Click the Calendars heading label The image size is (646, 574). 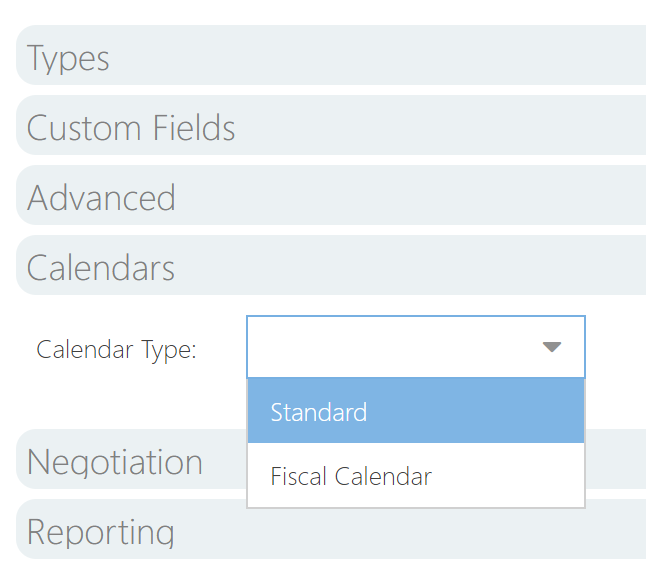tap(101, 268)
